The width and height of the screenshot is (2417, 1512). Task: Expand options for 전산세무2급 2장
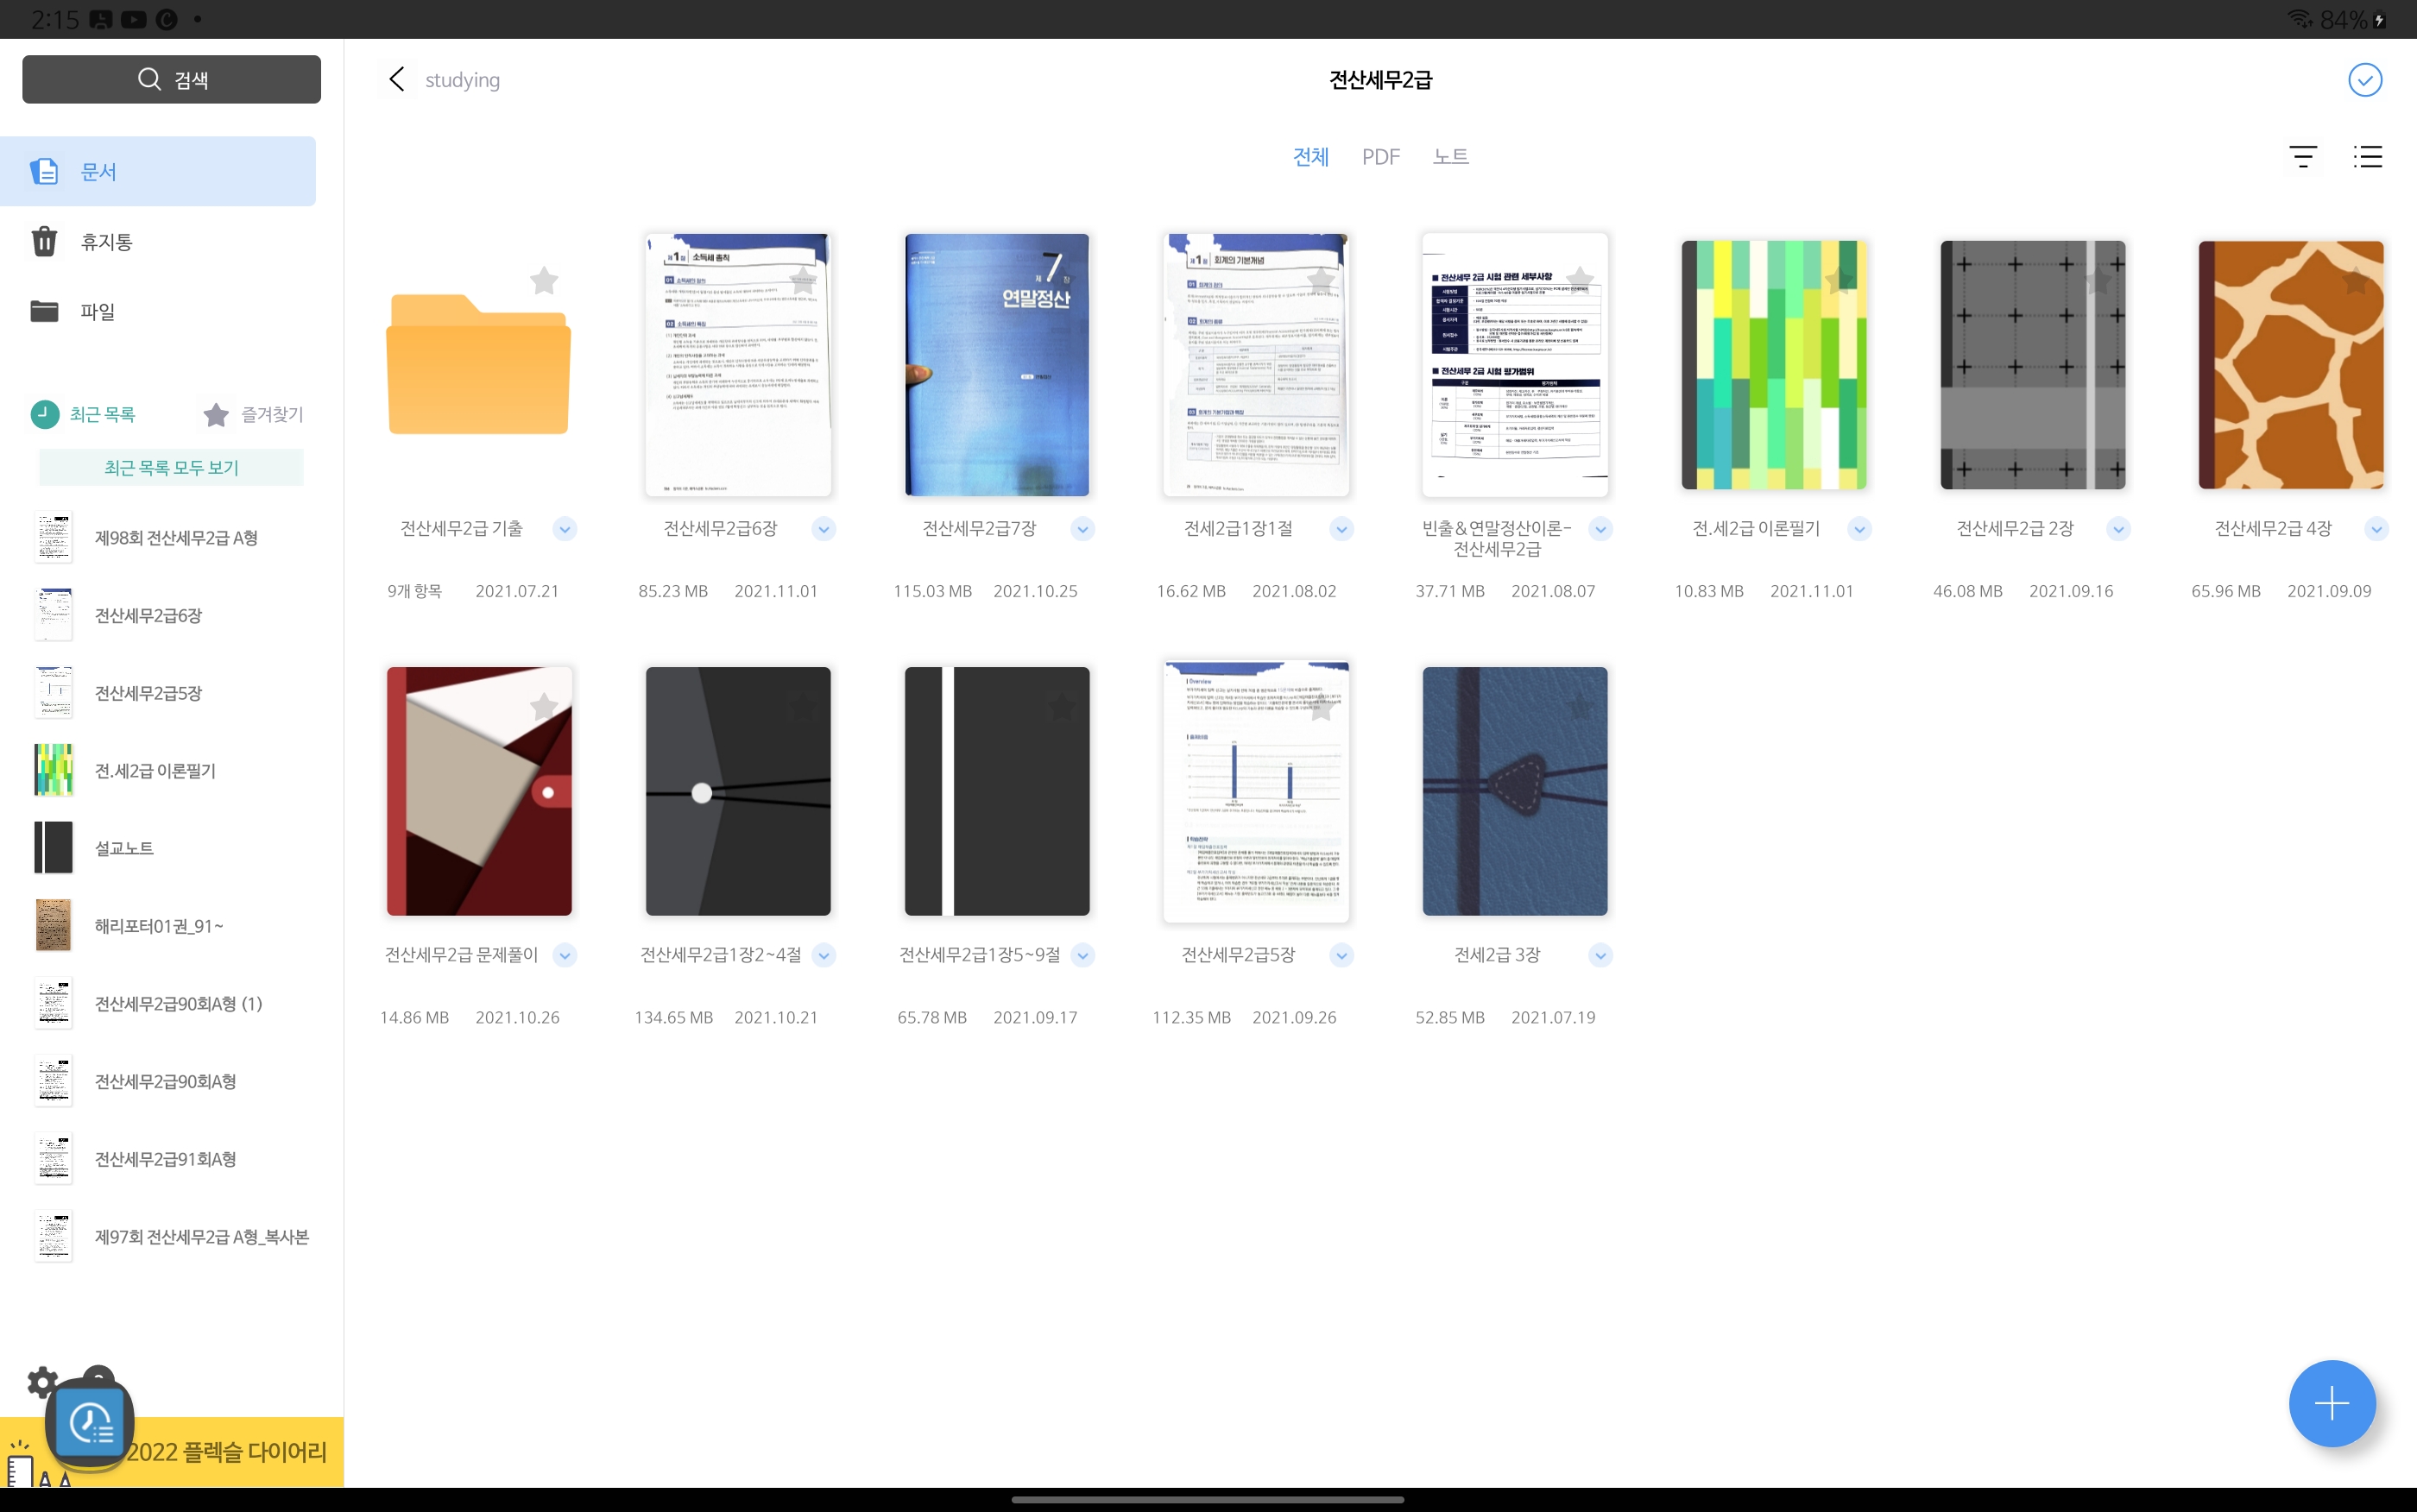pos(2119,529)
